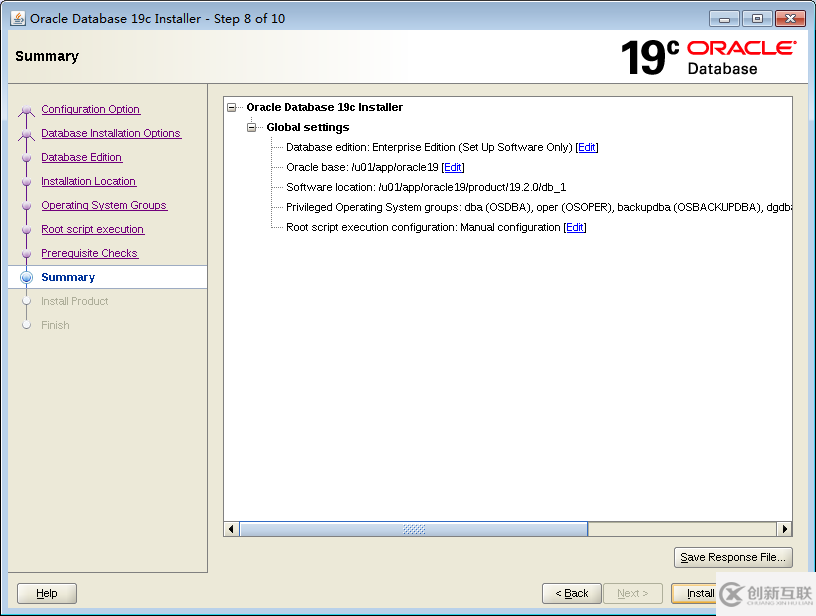Close the installer window
Image resolution: width=816 pixels, height=616 pixels.
[790, 19]
